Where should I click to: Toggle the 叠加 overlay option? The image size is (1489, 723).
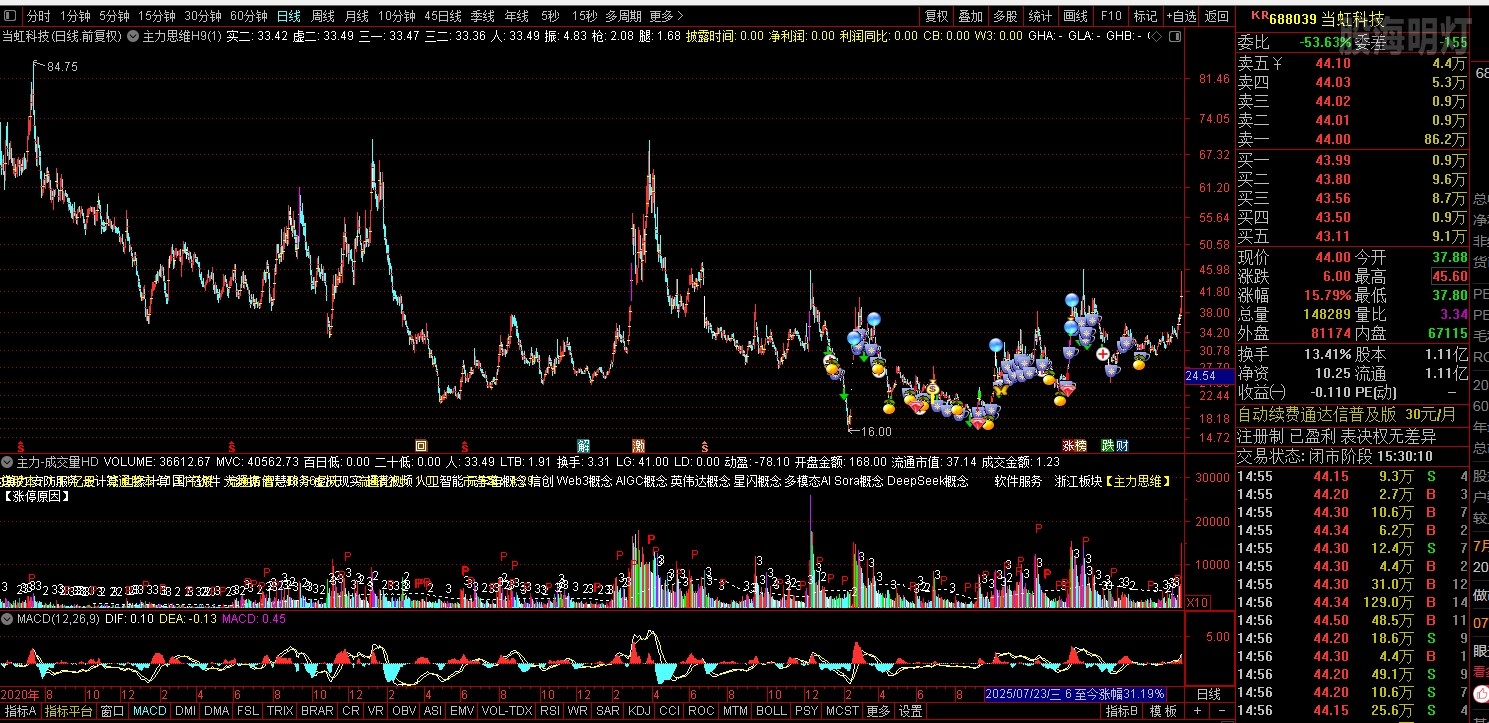click(970, 16)
